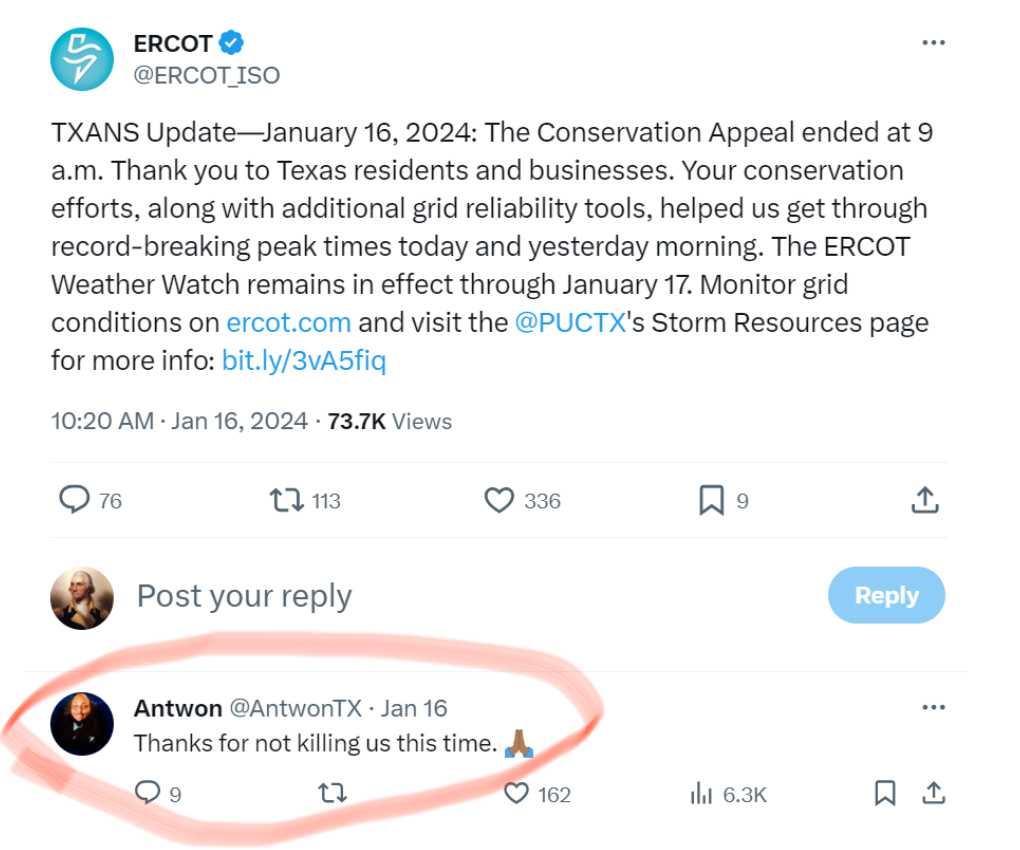Share Antwon's reply
Viewport: 1020px width, 850px height.
click(x=934, y=793)
